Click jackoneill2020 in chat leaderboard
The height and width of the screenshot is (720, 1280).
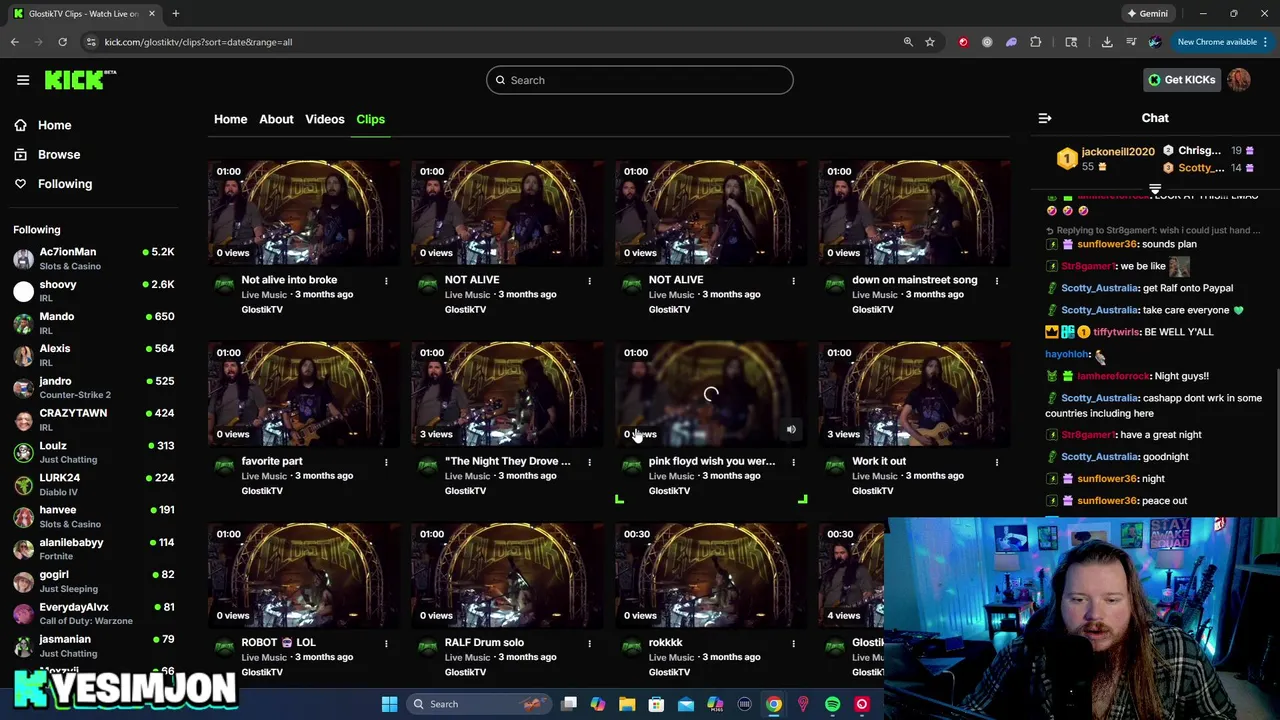point(1118,152)
